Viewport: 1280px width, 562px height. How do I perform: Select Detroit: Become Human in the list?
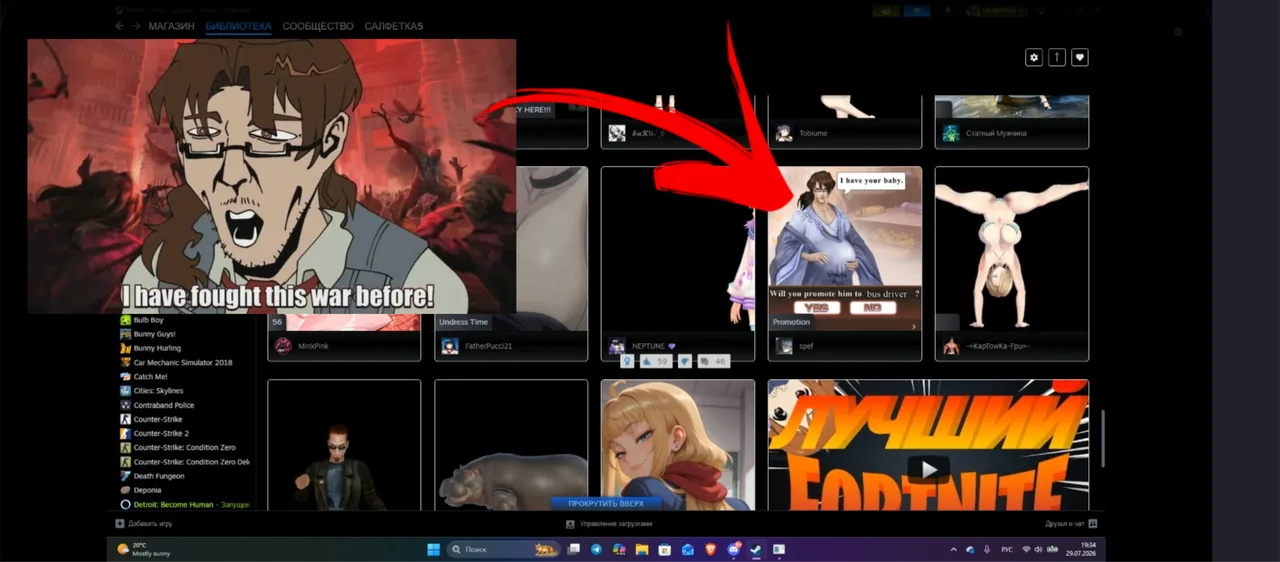tap(184, 505)
